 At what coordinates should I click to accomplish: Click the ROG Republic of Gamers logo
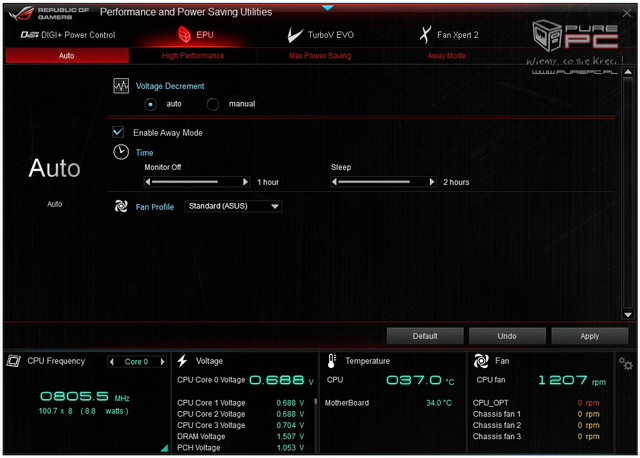coord(49,13)
